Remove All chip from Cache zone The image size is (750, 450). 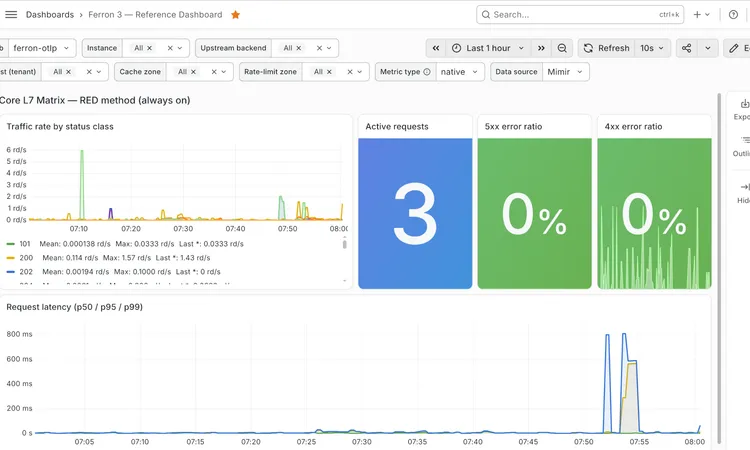tap(193, 72)
